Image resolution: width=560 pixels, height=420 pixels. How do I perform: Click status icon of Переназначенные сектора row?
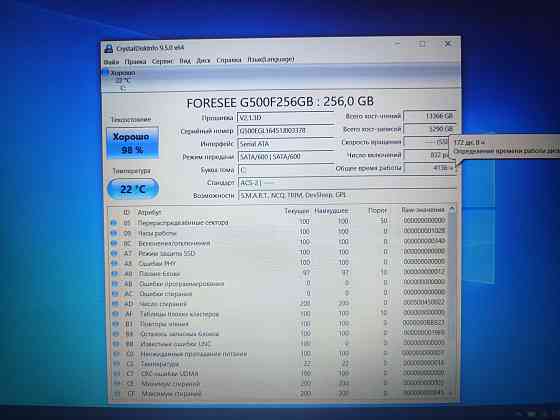(114, 223)
